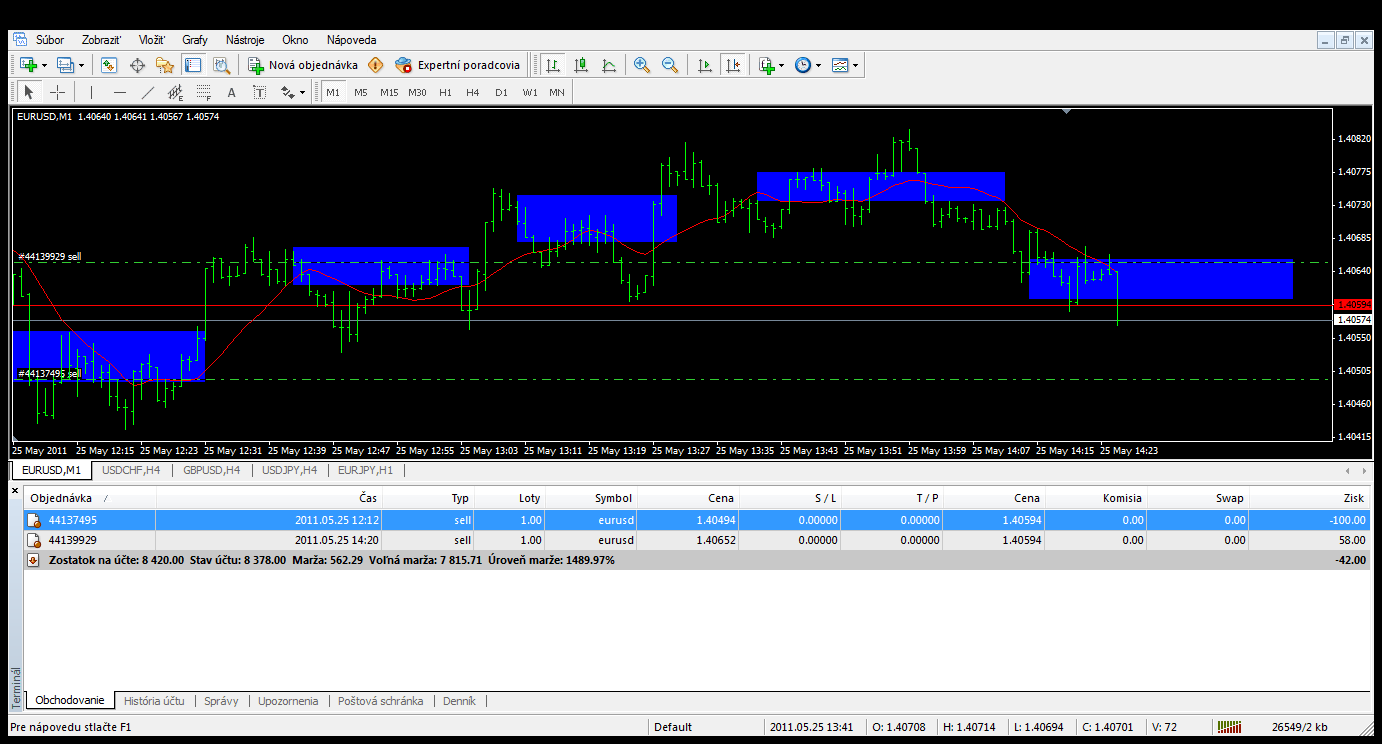The height and width of the screenshot is (744, 1382).
Task: Open the Grafy menu
Action: [195, 40]
